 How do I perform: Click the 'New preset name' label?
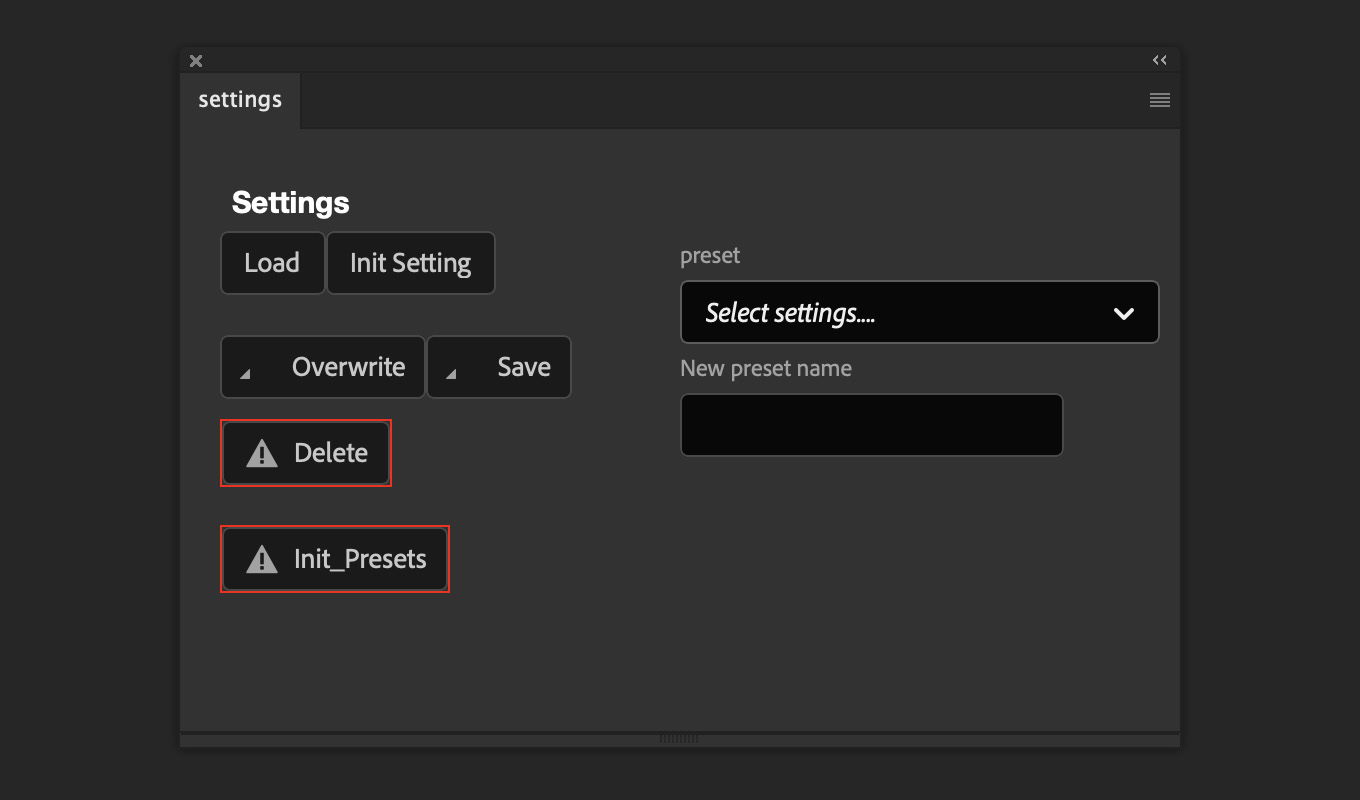766,369
